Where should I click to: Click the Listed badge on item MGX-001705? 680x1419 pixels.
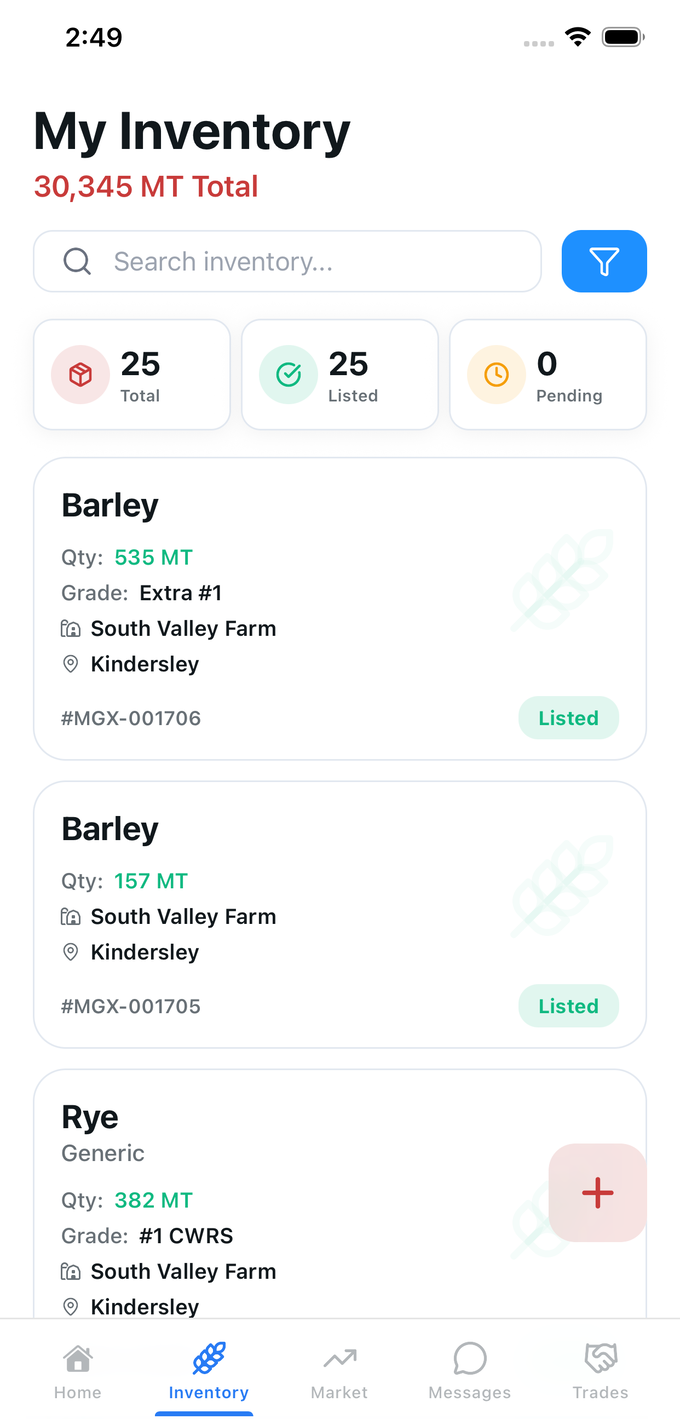[568, 1006]
